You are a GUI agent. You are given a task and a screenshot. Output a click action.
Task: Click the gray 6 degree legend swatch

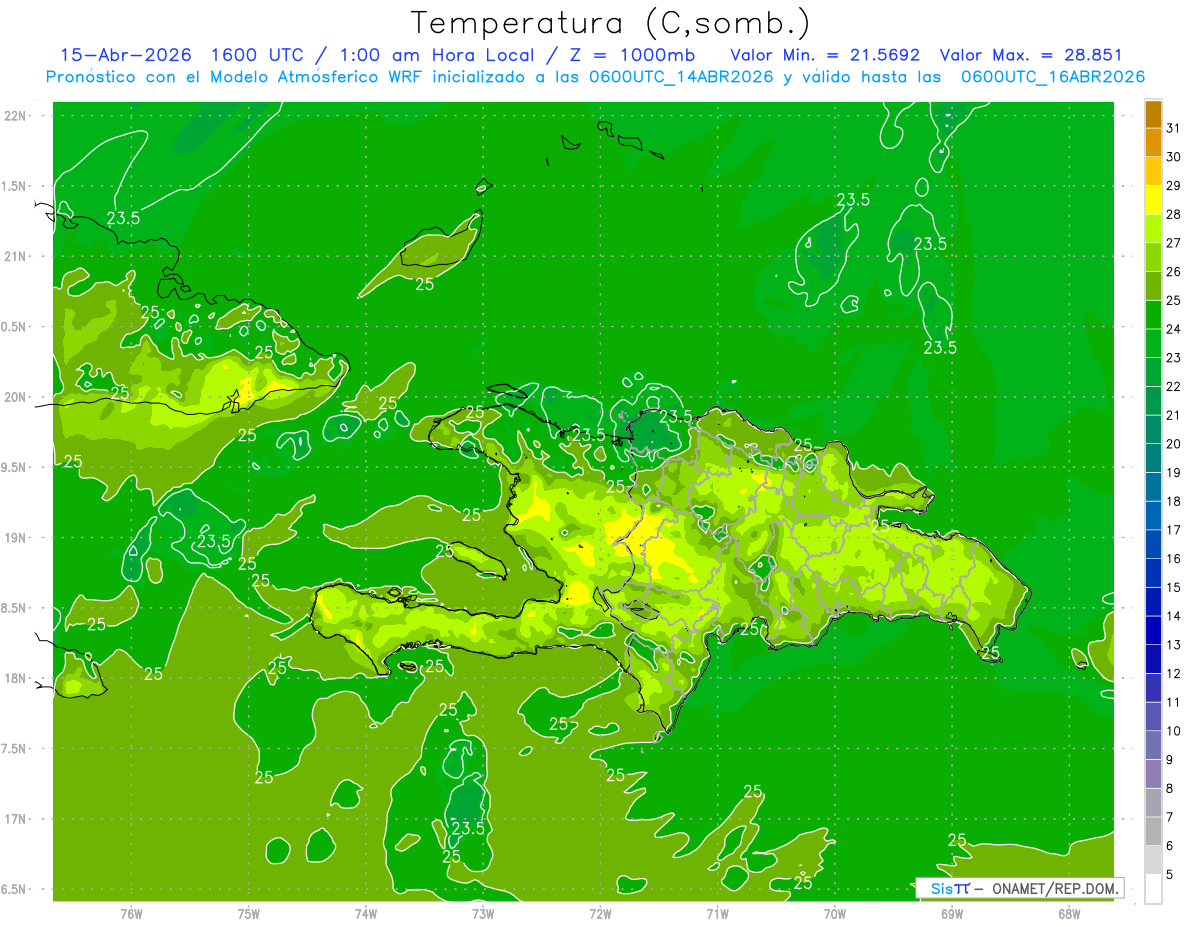[x=1153, y=832]
